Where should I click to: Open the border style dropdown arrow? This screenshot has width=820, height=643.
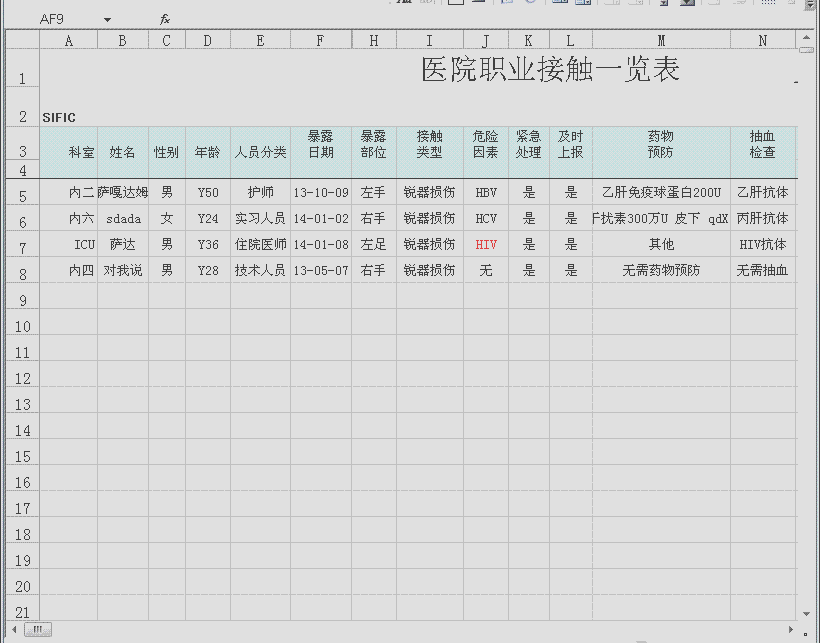(466, 4)
